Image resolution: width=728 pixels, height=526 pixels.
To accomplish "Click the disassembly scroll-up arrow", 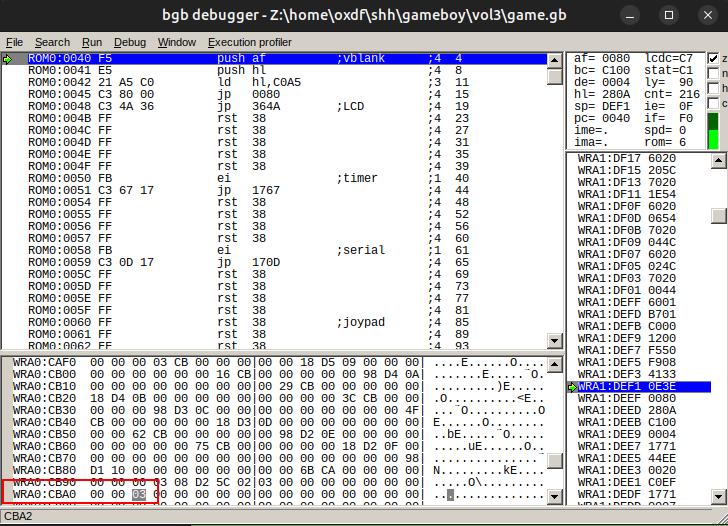I will [555, 59].
